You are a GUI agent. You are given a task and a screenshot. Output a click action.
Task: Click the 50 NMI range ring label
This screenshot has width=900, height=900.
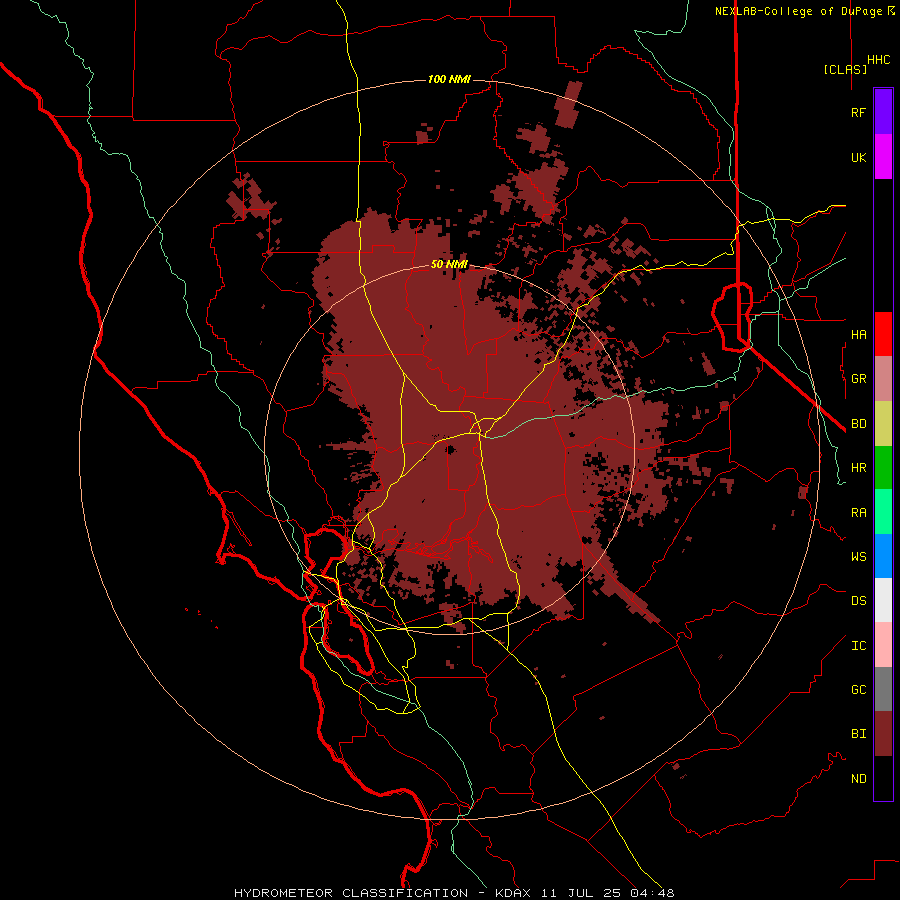tap(449, 264)
